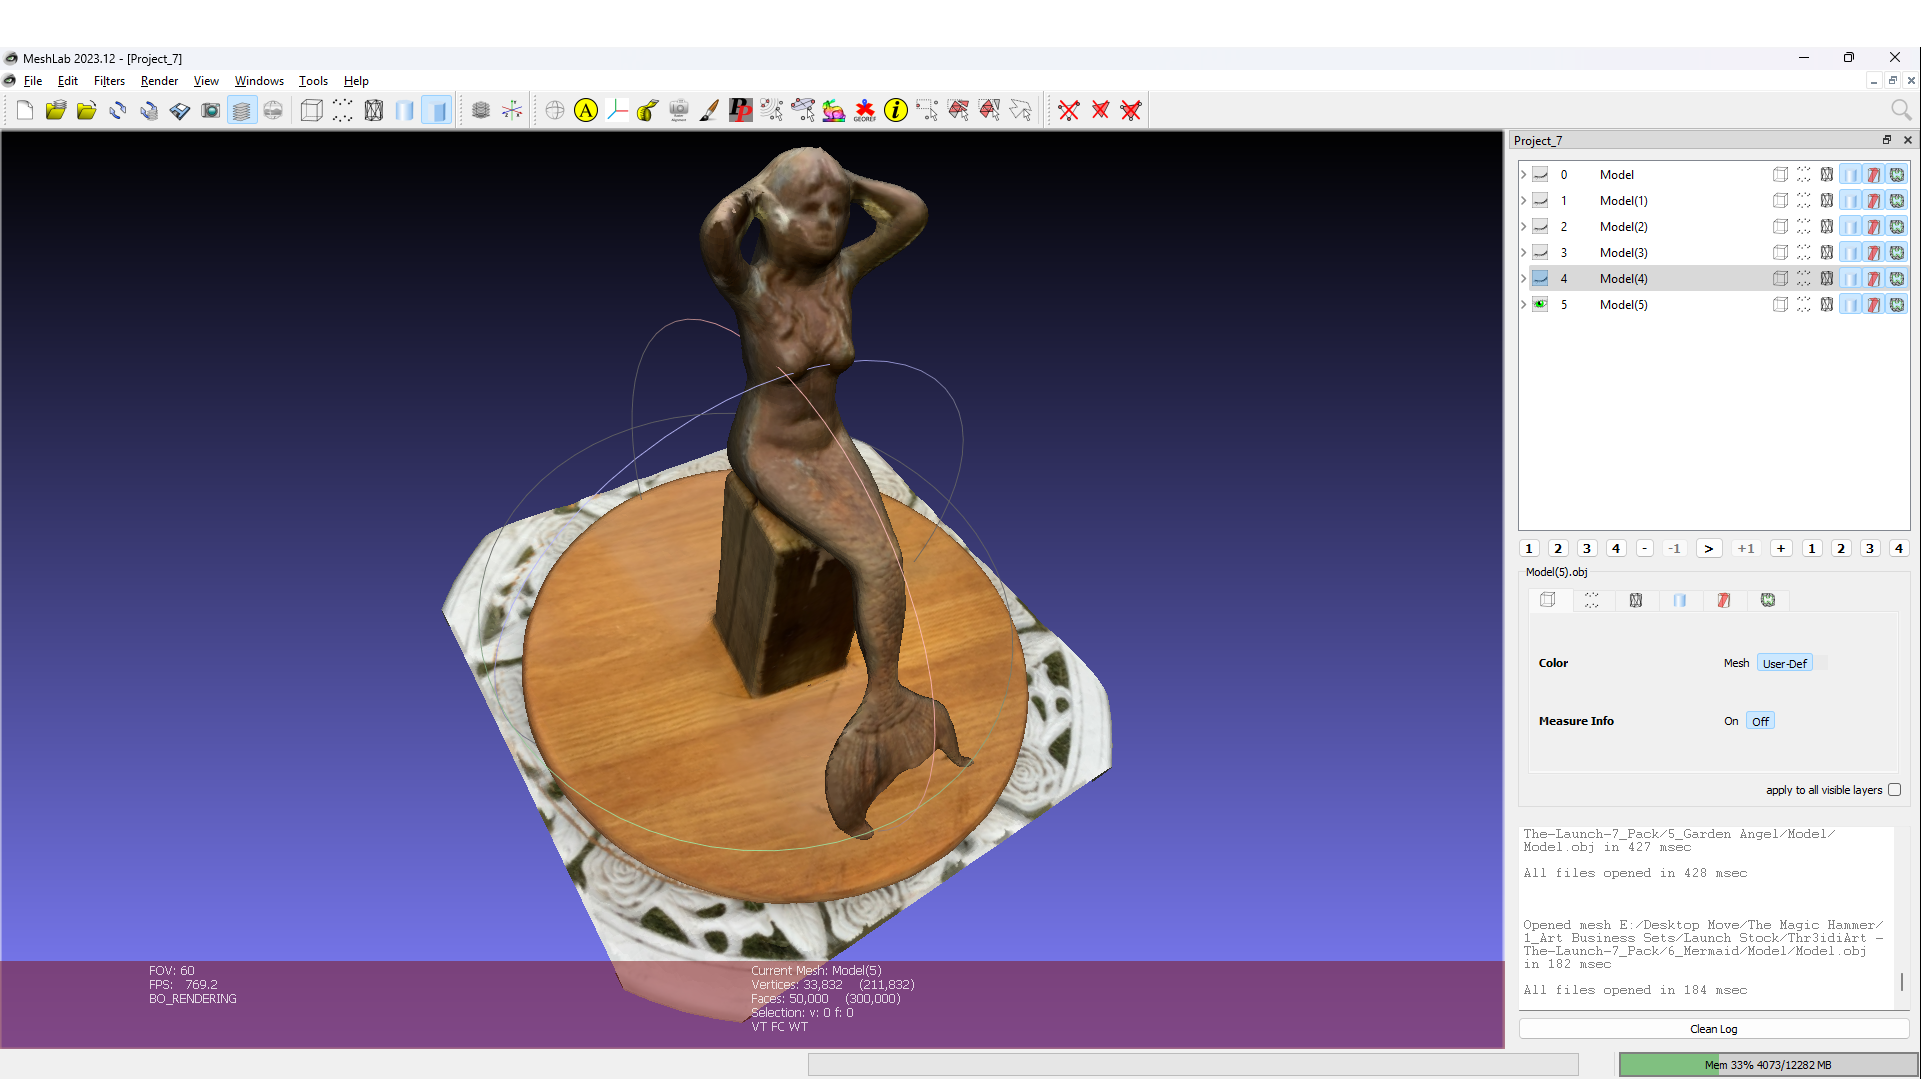Viewport: 1921px width, 1079px height.
Task: Open the View menu
Action: pos(206,81)
